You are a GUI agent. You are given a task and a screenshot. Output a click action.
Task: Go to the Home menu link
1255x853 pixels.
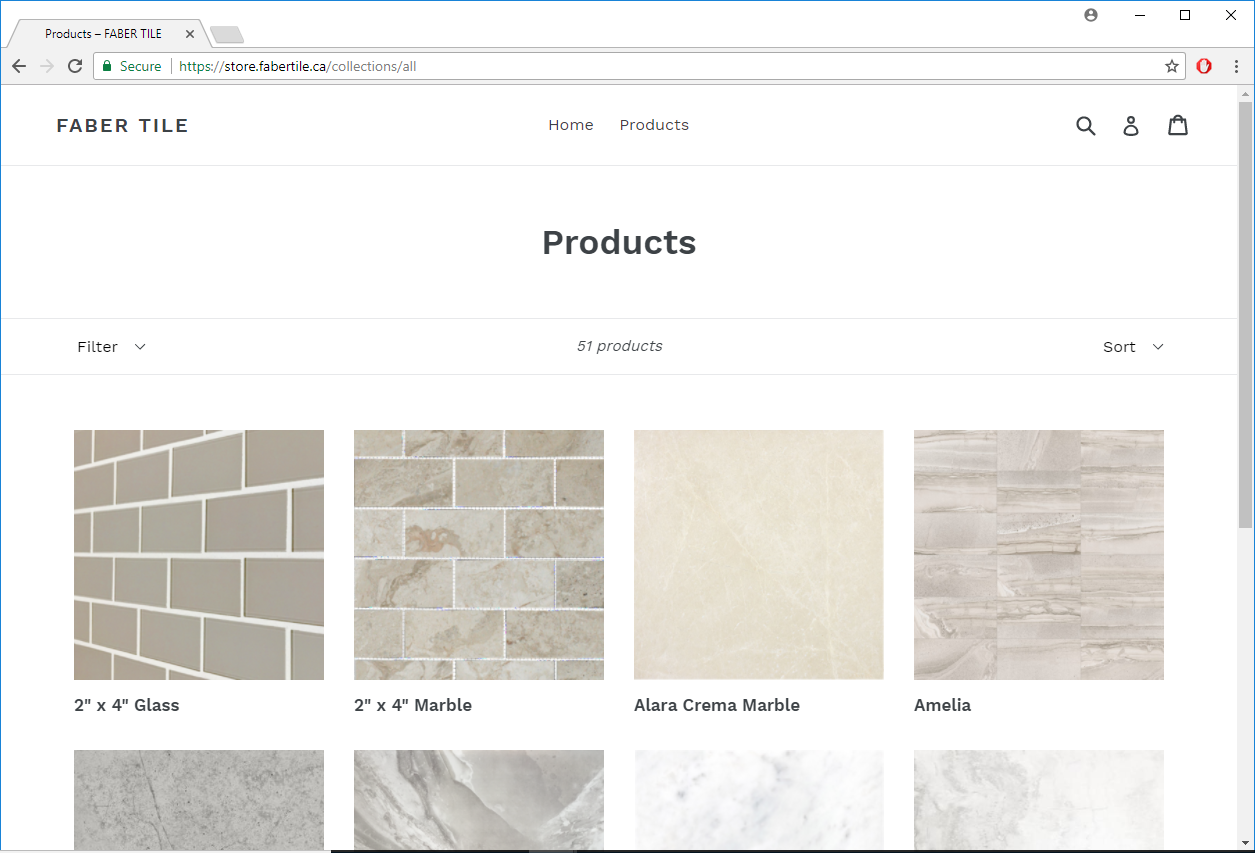coord(571,125)
